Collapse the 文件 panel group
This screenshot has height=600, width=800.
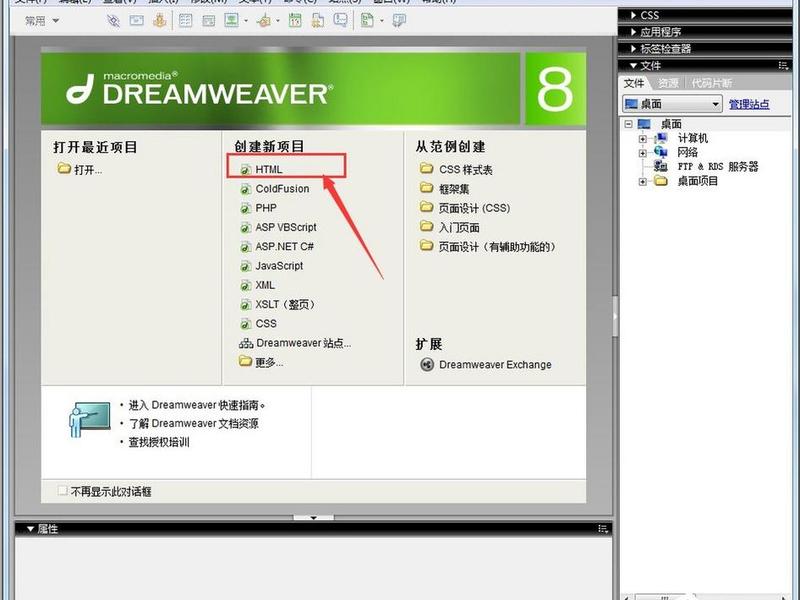(633, 65)
